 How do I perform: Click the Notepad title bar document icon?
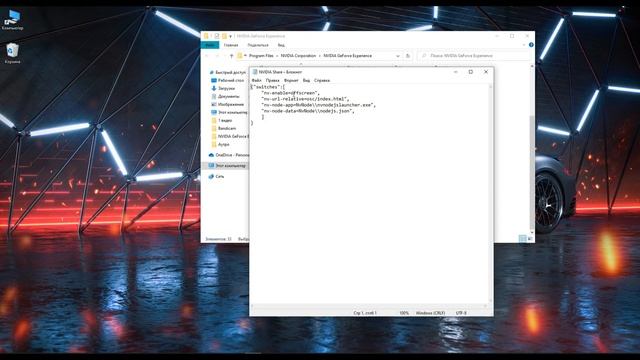(x=255, y=72)
